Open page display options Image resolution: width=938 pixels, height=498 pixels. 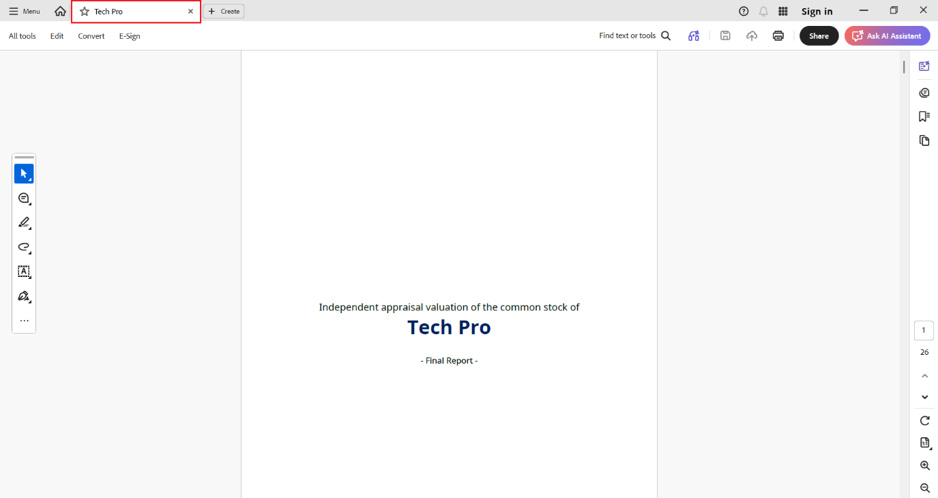(x=925, y=443)
